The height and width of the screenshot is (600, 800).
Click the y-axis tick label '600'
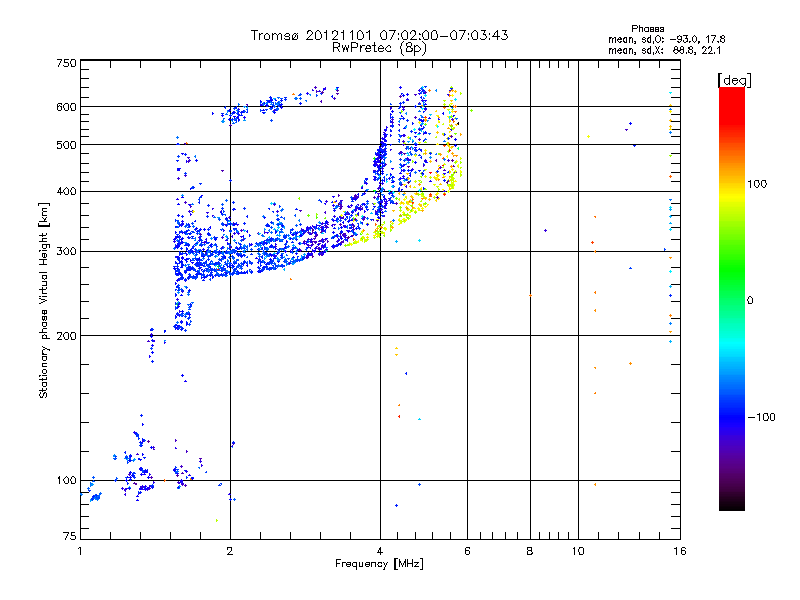(66, 107)
